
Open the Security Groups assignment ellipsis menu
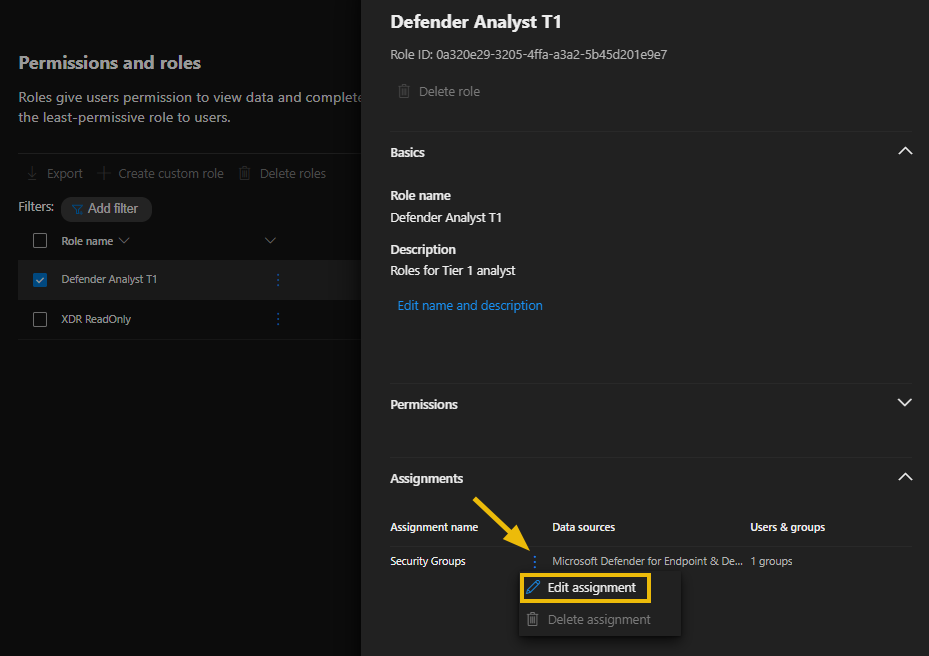coord(534,561)
